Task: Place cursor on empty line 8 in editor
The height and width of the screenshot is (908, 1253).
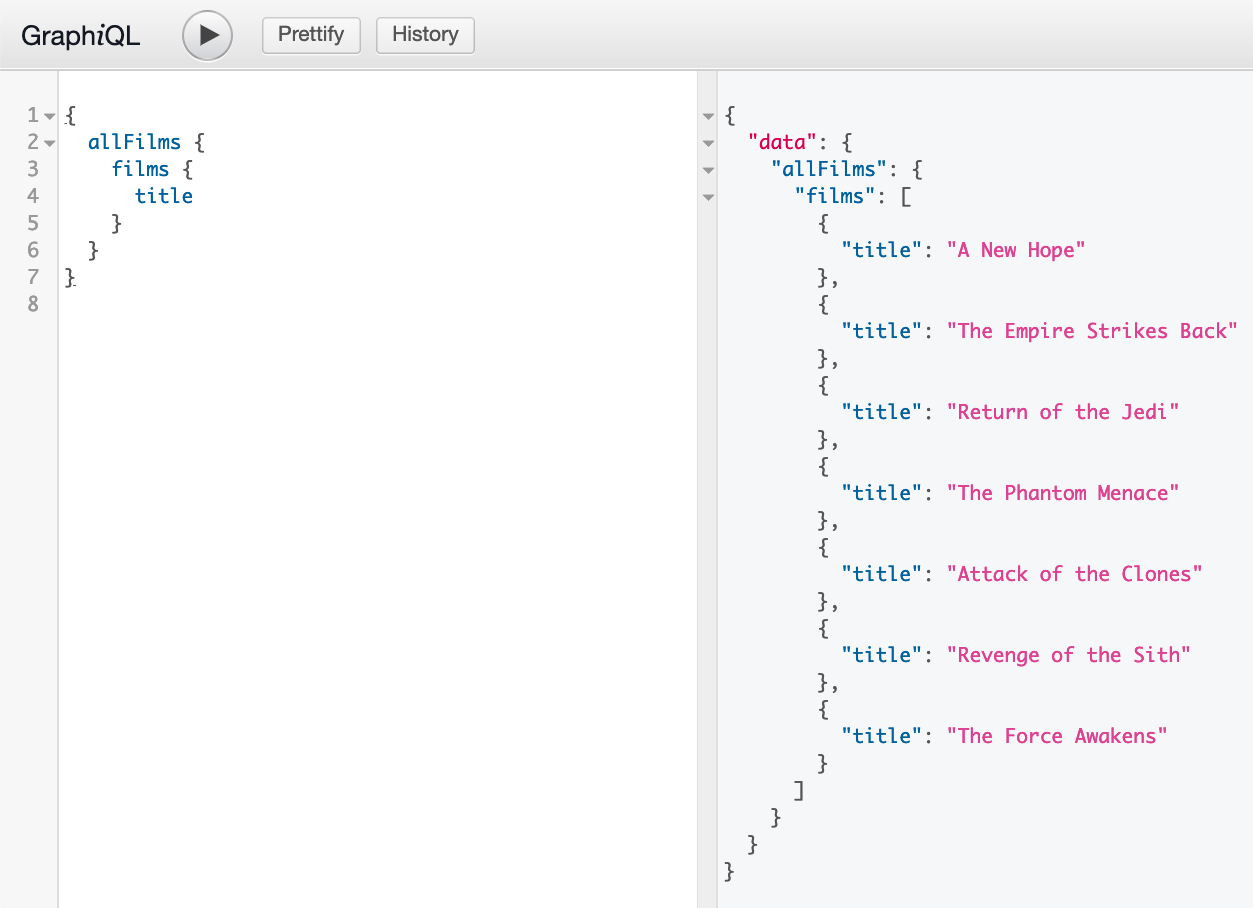Action: coord(377,304)
